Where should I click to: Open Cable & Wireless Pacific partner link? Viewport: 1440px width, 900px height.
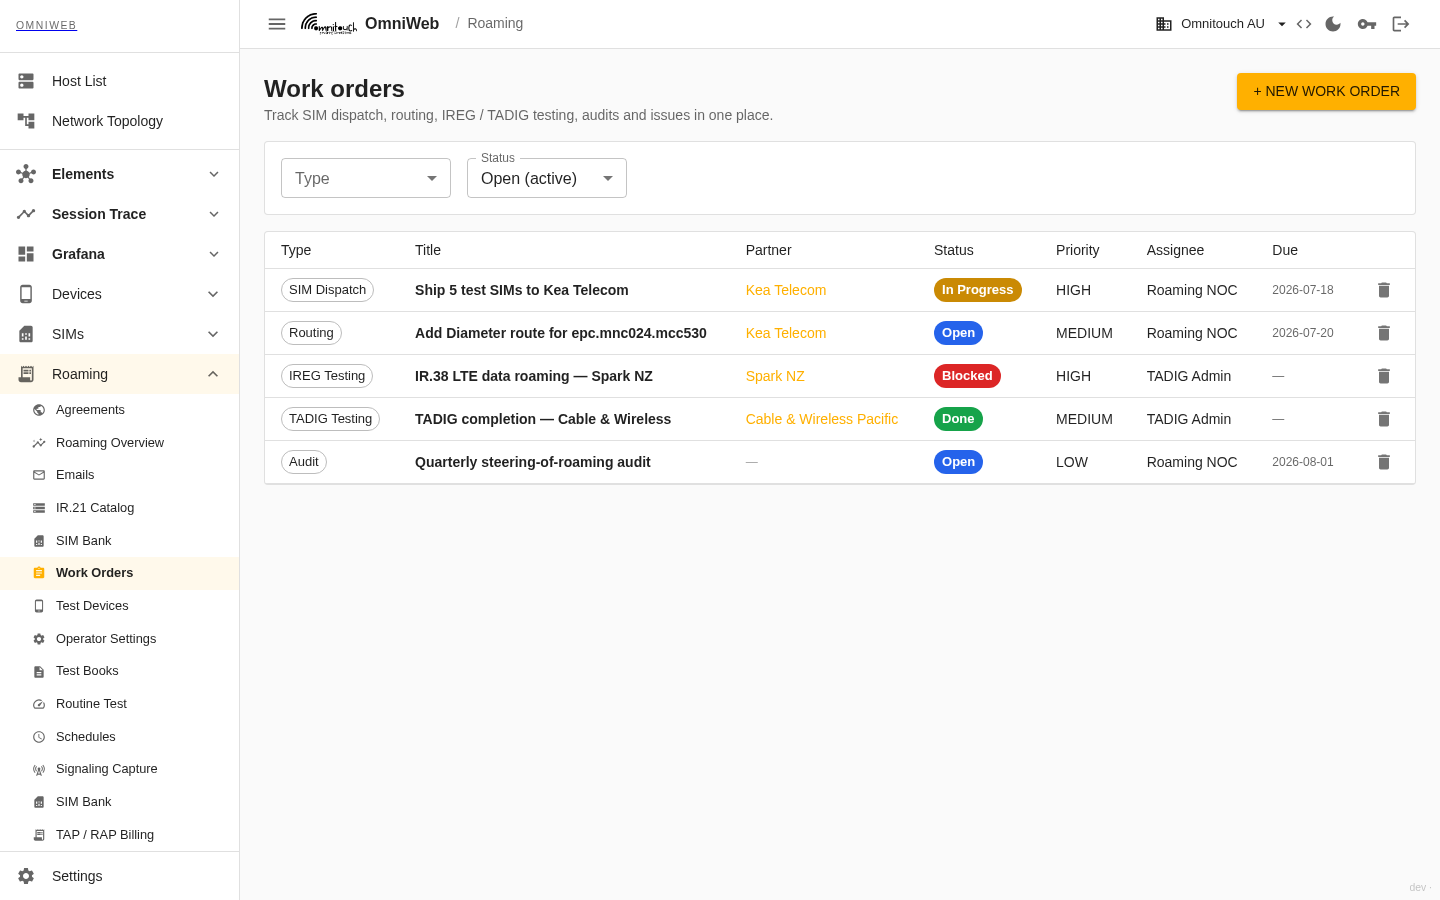tap(822, 419)
